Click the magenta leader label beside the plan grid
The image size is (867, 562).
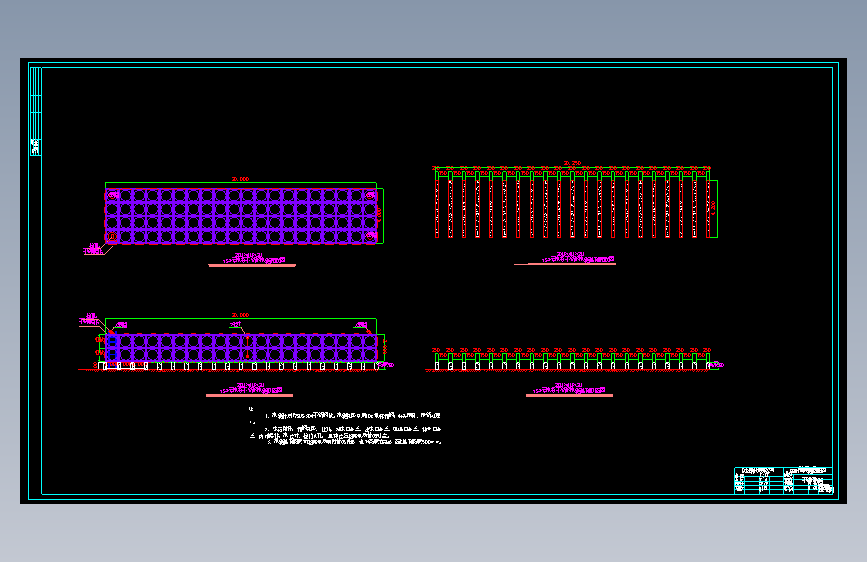pos(94,249)
